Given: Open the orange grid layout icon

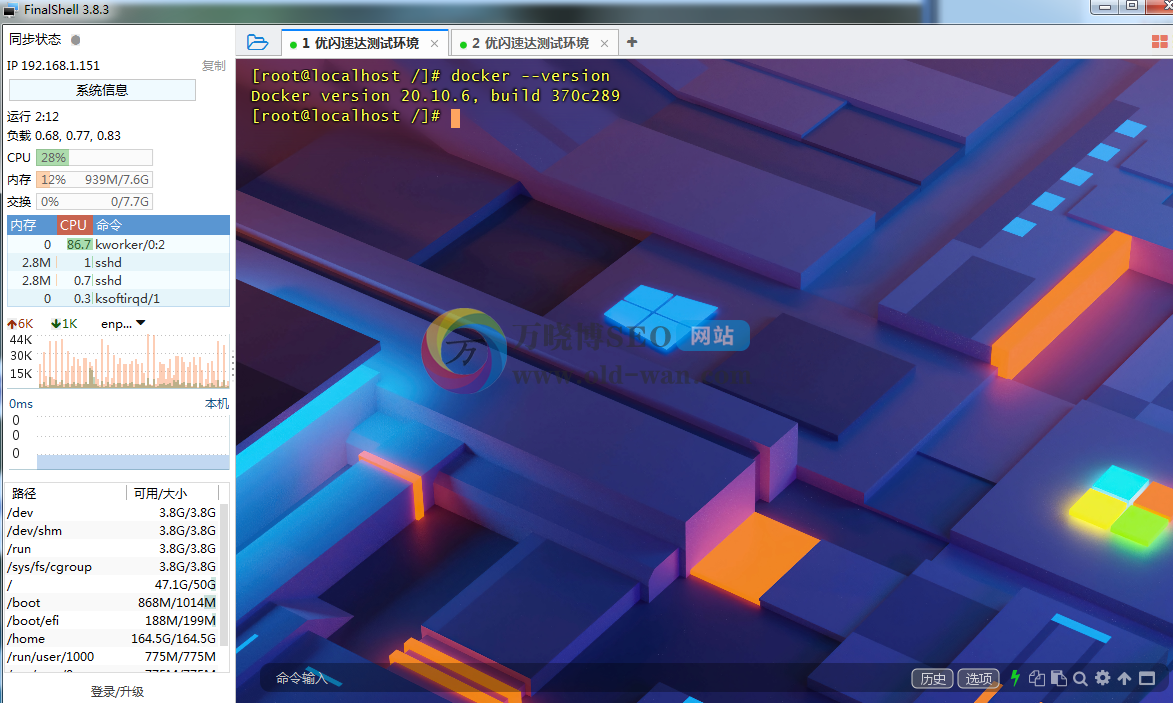Looking at the screenshot, I should [1160, 42].
